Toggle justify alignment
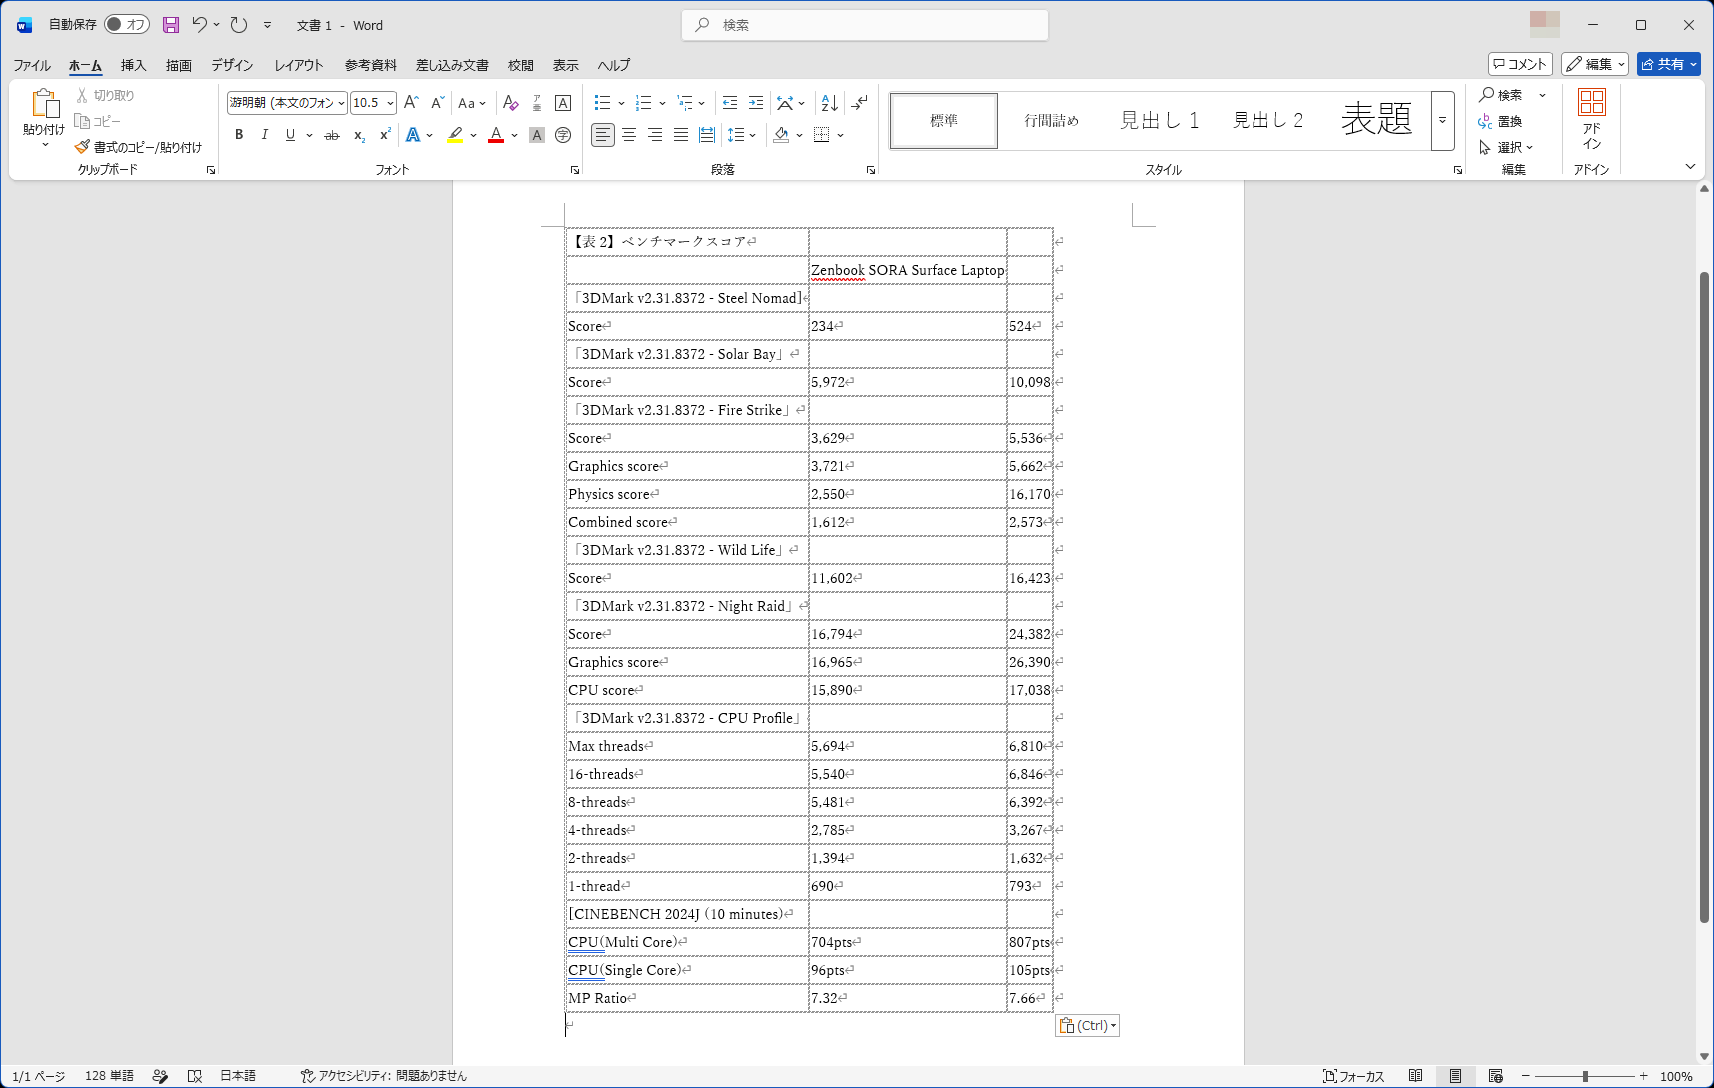The width and height of the screenshot is (1714, 1088). click(x=681, y=135)
